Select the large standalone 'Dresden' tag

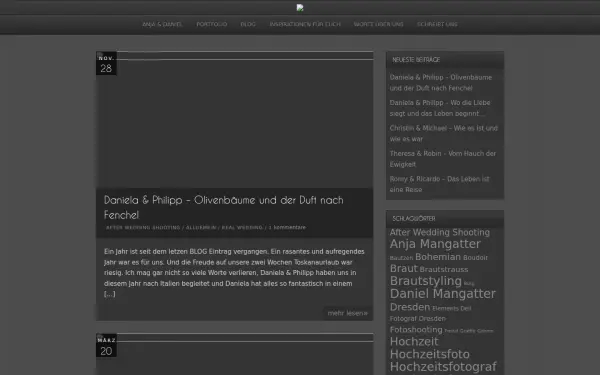(x=410, y=307)
